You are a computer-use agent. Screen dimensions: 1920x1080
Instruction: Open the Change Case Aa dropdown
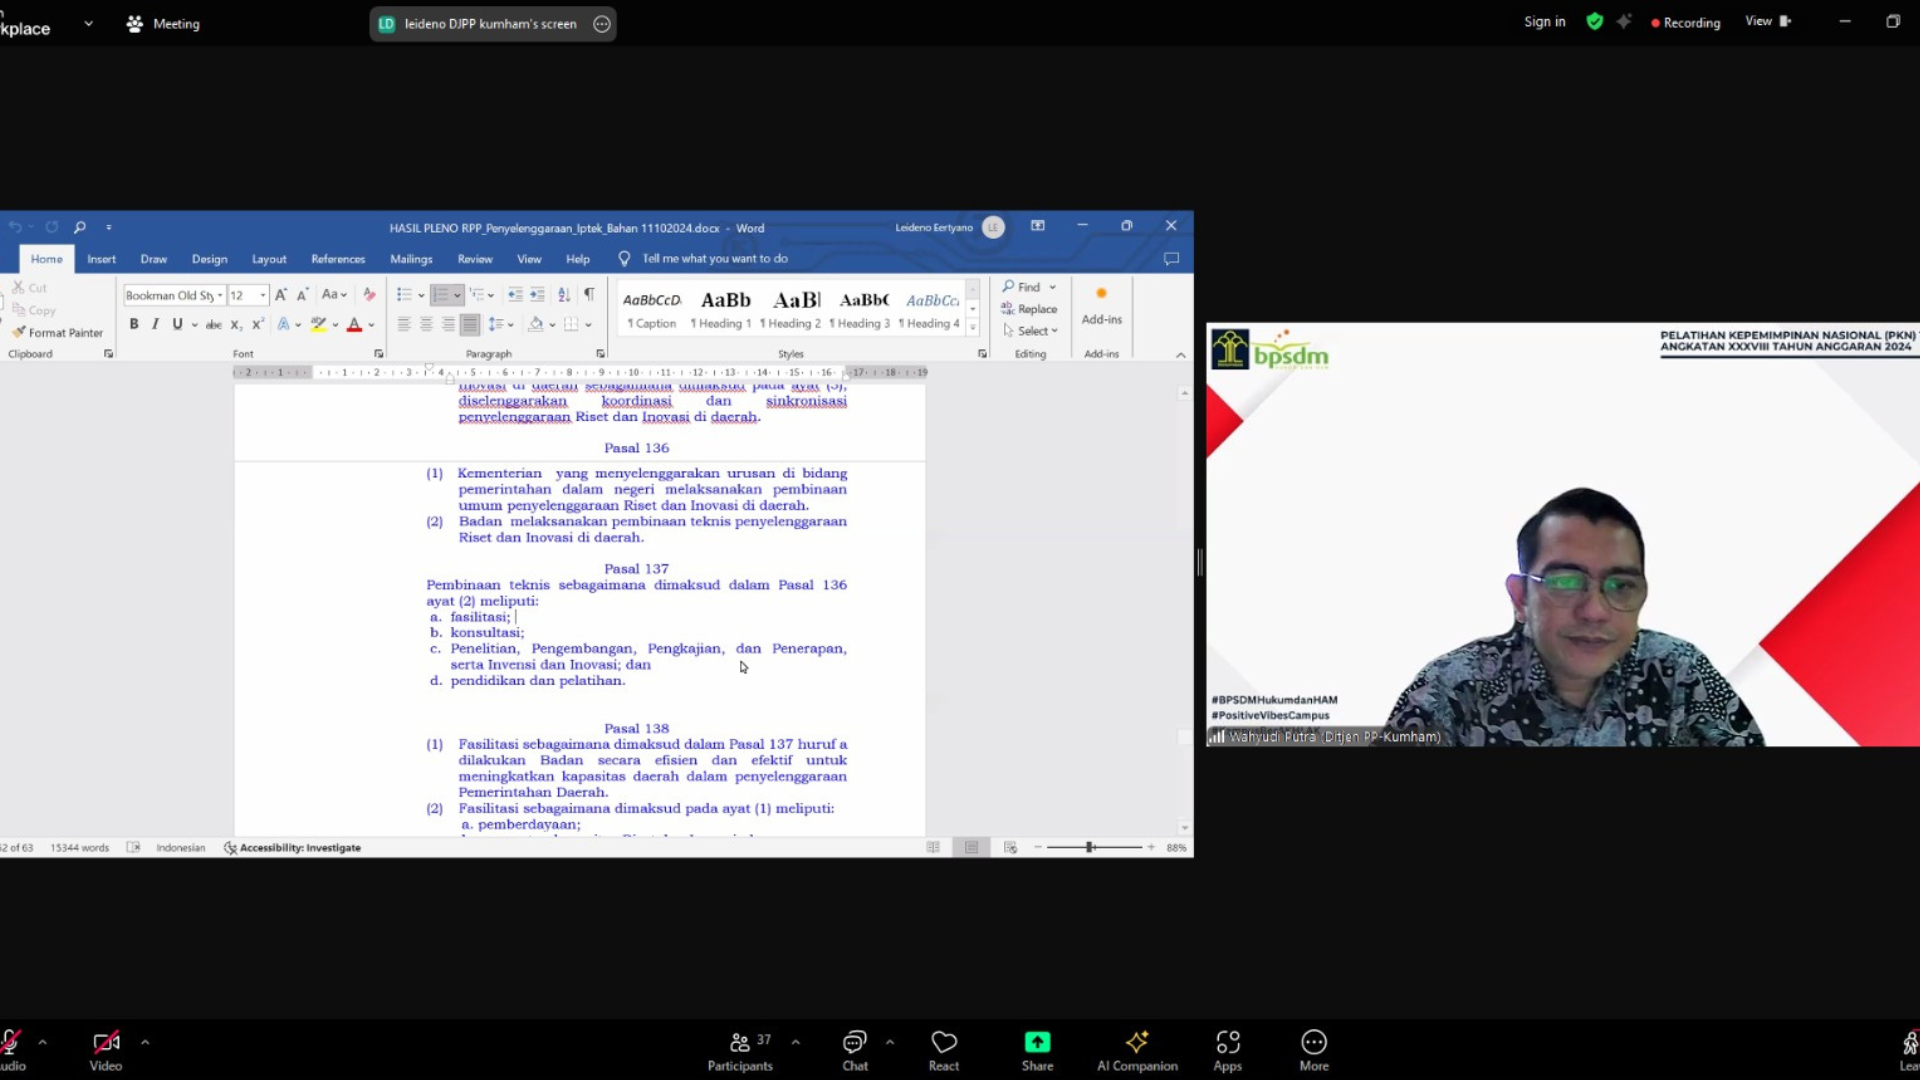coord(334,294)
